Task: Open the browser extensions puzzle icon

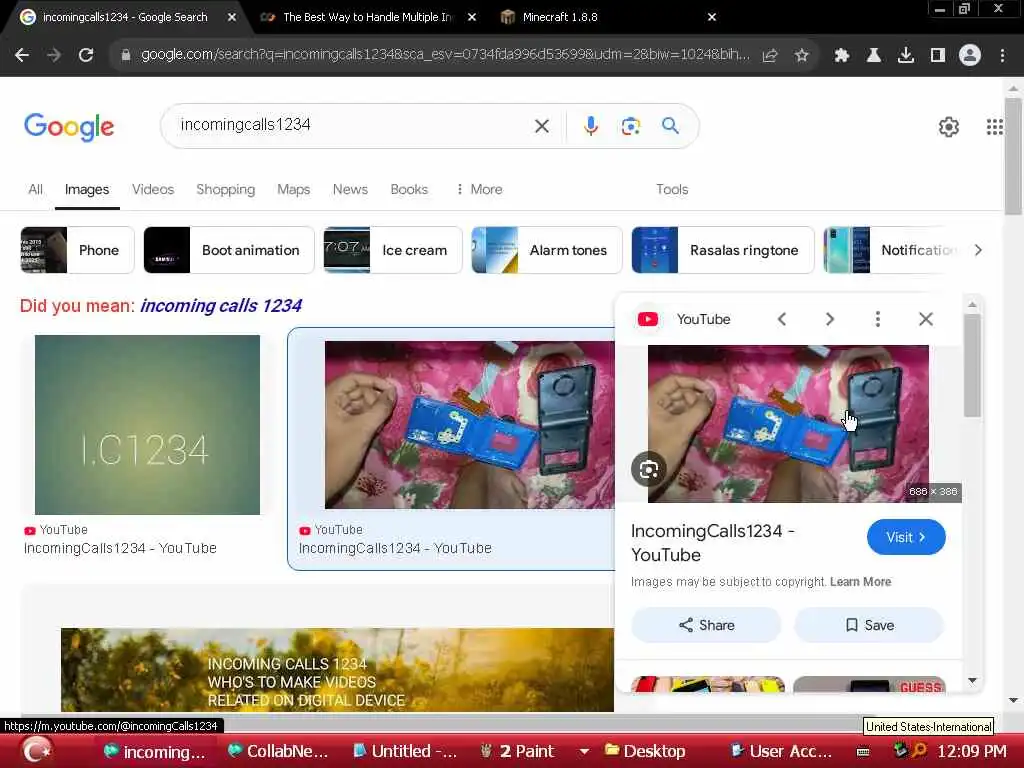Action: [x=842, y=56]
